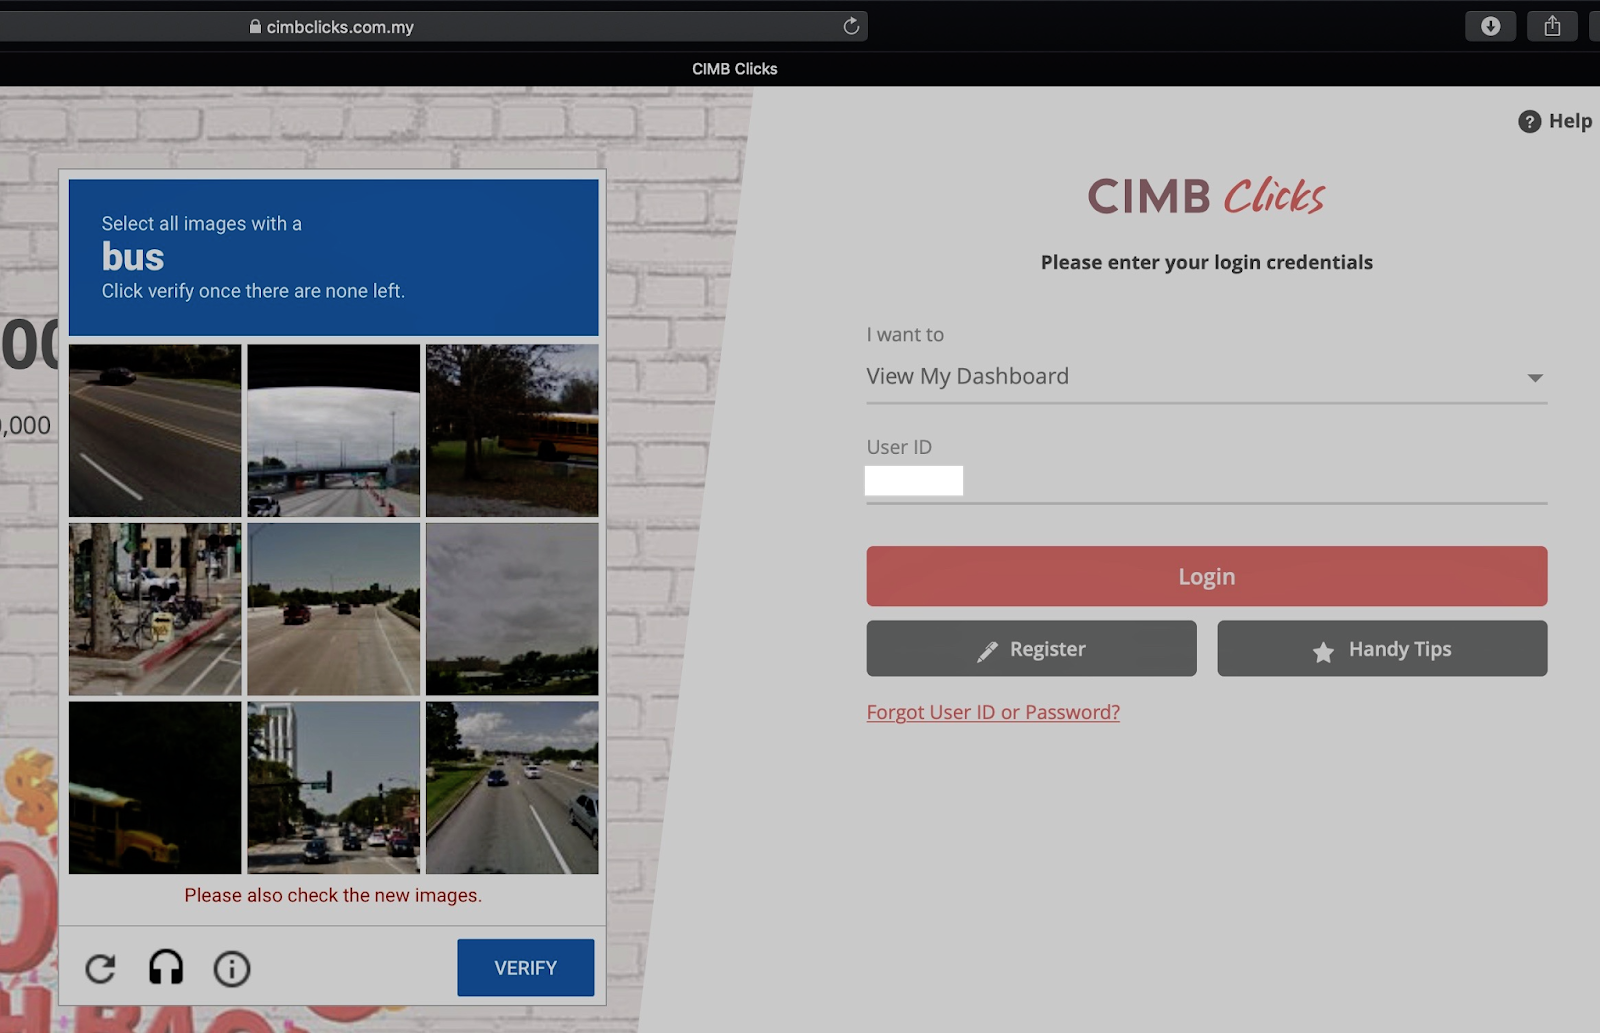The image size is (1600, 1033).
Task: Reload the captcha challenge images
Action: [x=100, y=968]
